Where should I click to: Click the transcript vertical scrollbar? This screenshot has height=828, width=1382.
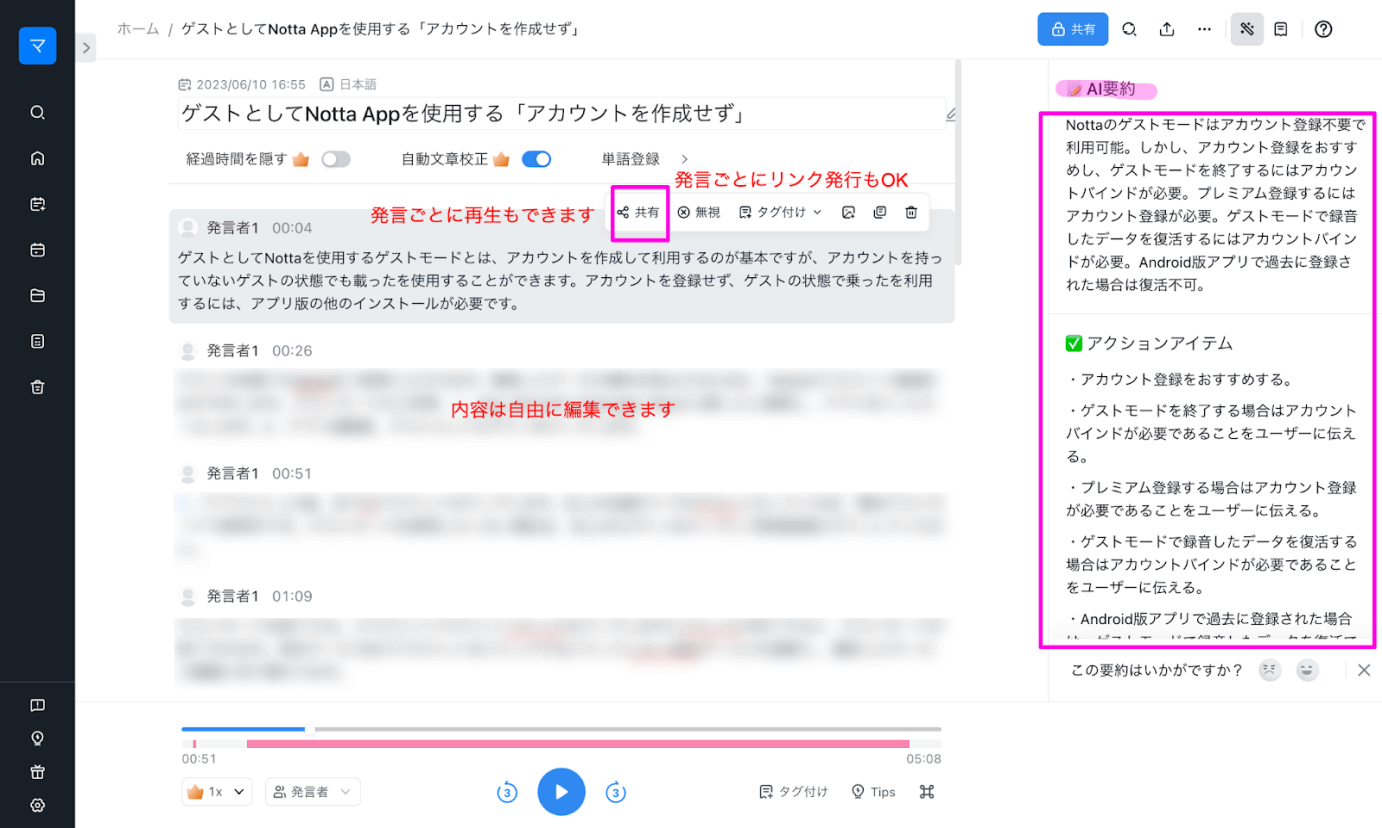(959, 160)
